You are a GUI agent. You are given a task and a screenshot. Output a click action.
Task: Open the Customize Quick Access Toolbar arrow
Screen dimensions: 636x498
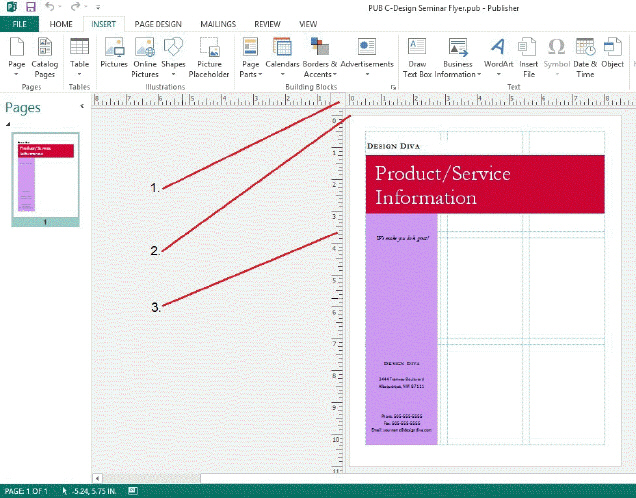point(98,7)
